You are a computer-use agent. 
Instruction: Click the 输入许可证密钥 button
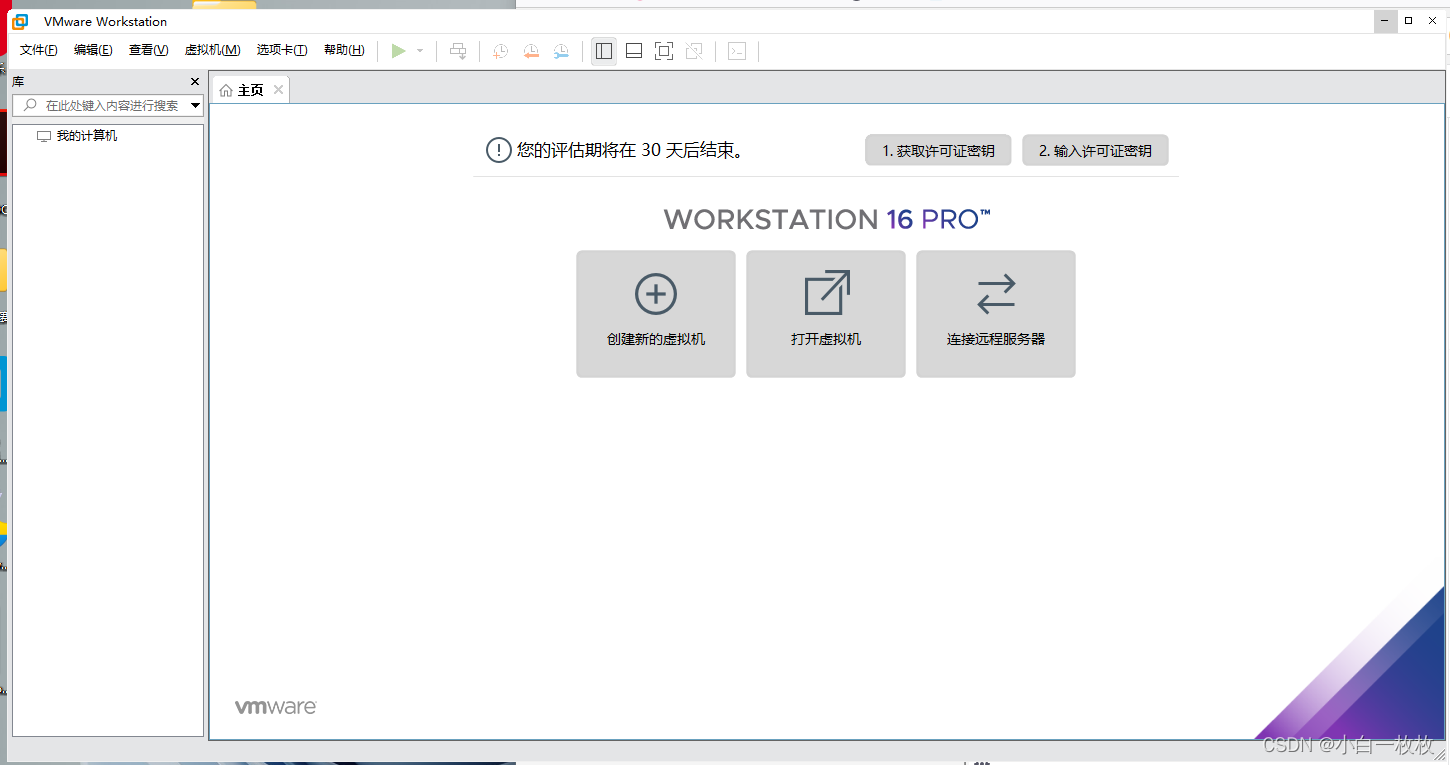[x=1095, y=151]
